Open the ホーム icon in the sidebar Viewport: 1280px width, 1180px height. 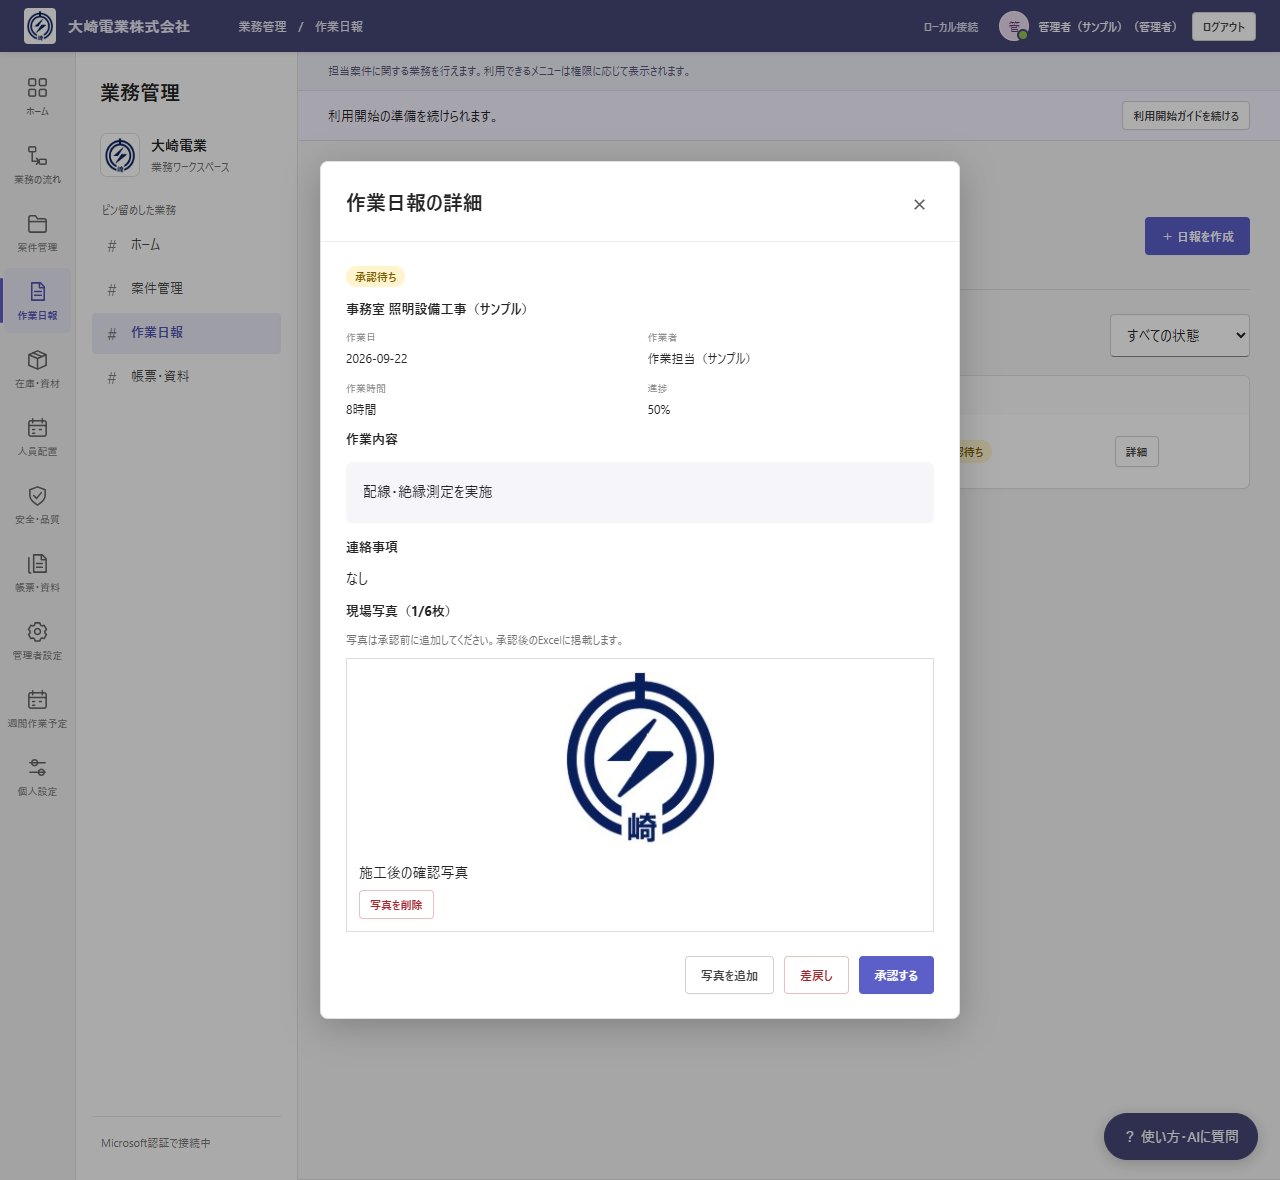tap(37, 88)
